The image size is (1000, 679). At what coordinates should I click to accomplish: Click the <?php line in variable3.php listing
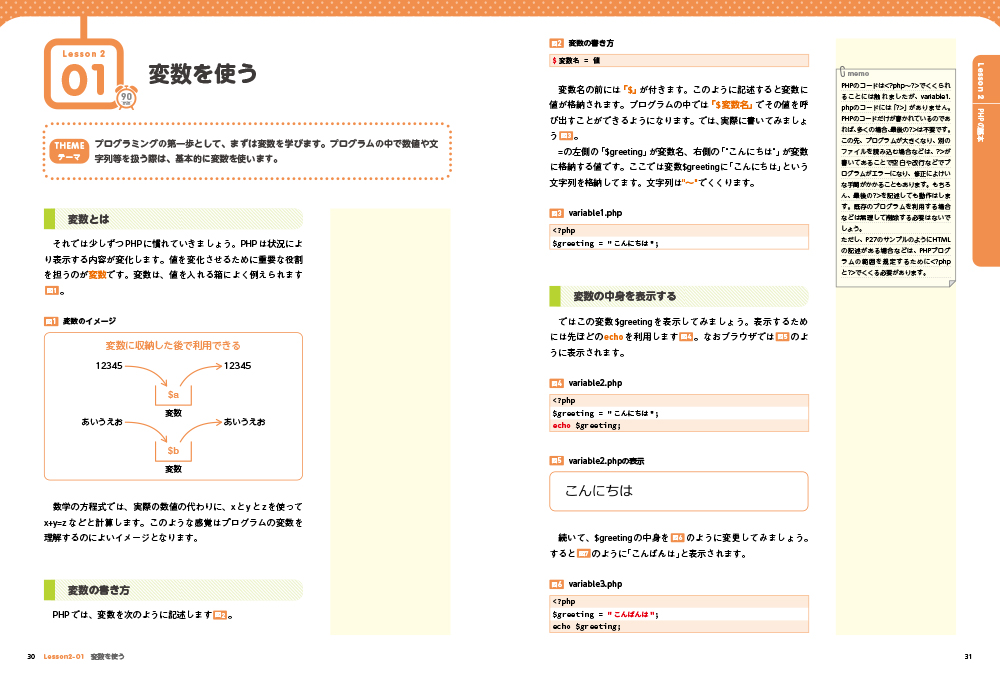pyautogui.click(x=679, y=602)
